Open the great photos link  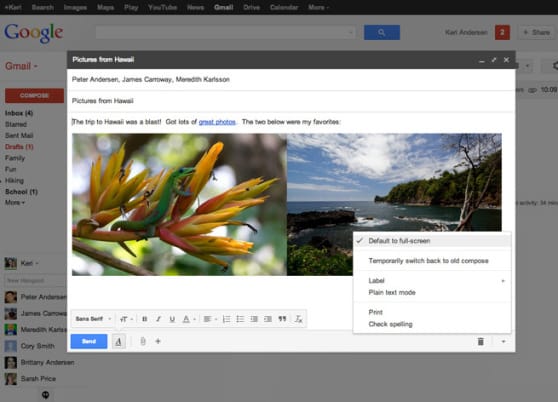[x=217, y=122]
